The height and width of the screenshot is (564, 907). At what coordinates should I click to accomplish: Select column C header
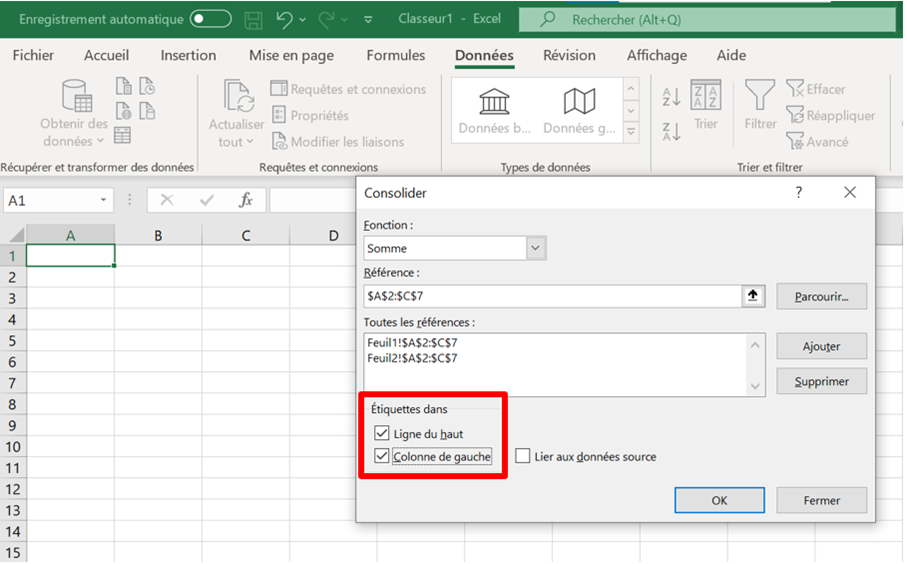(x=246, y=235)
